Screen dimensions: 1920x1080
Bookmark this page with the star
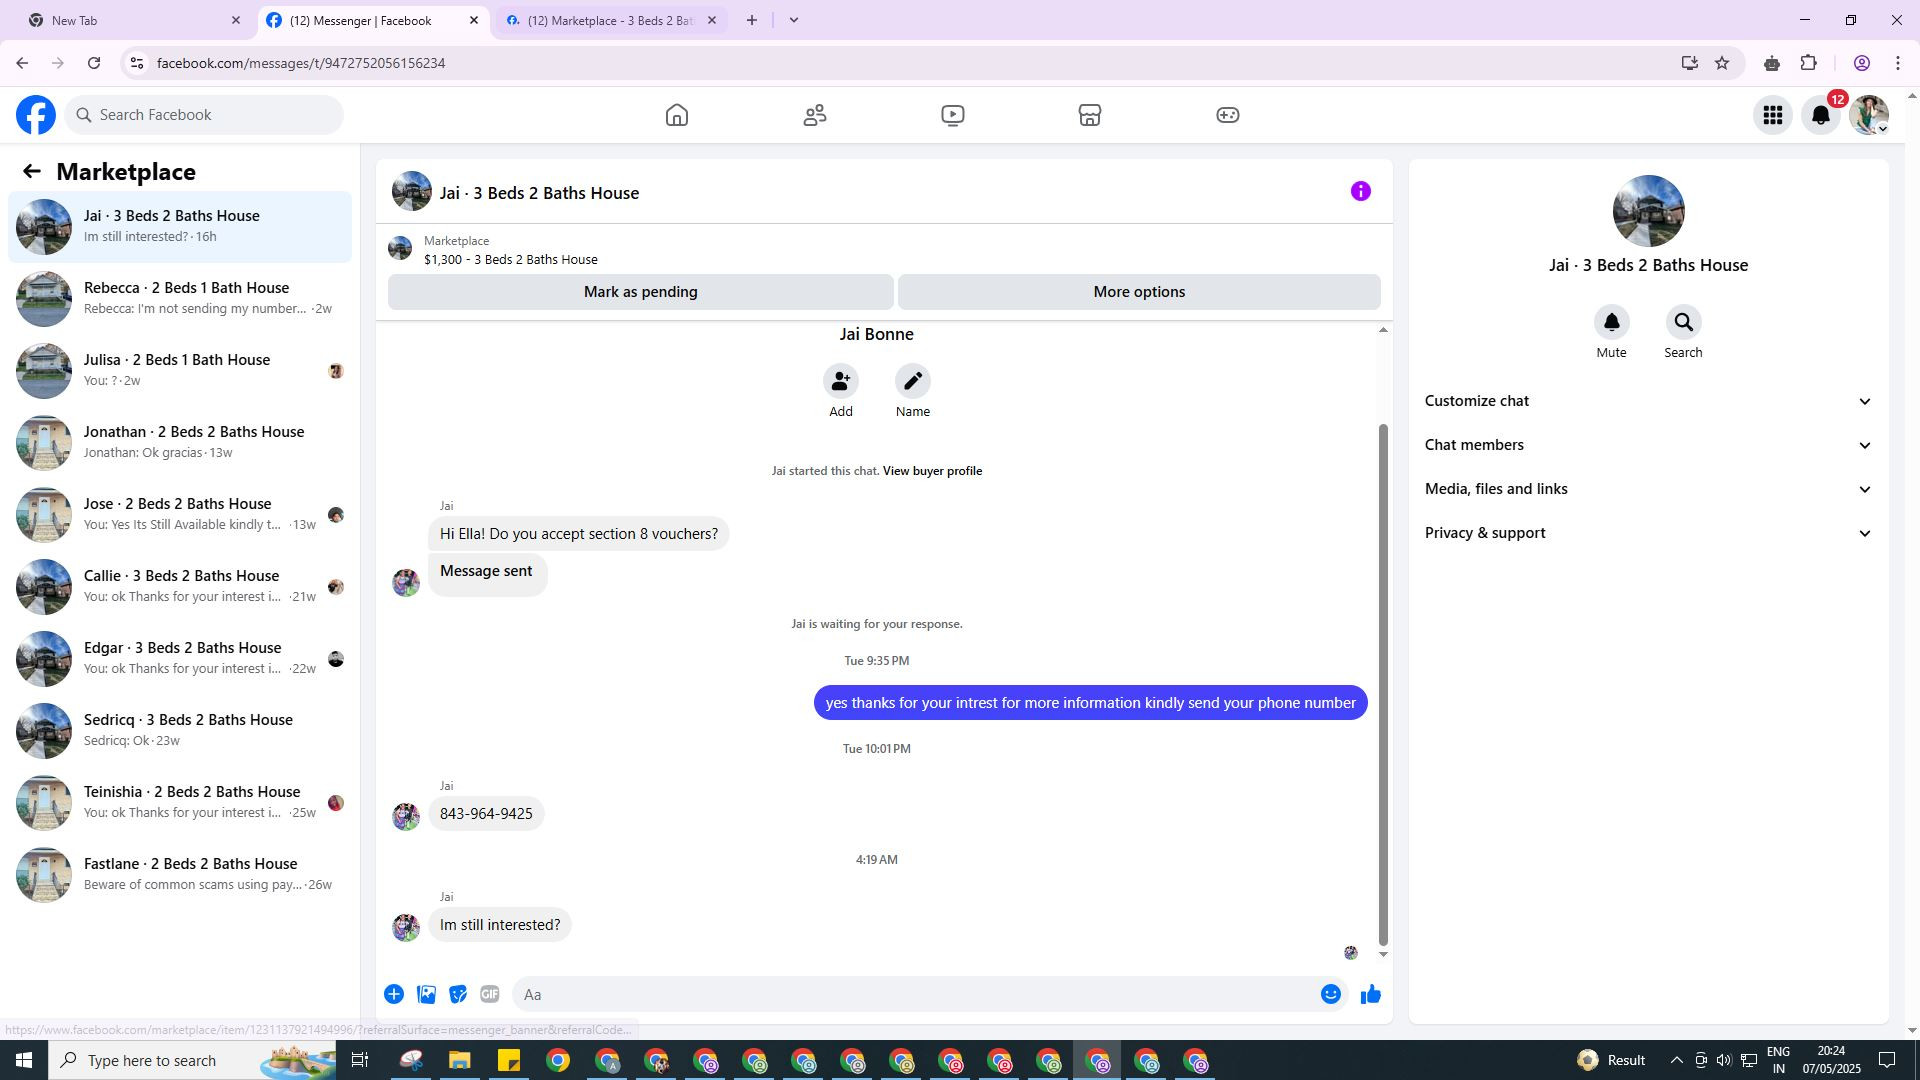click(x=1722, y=63)
